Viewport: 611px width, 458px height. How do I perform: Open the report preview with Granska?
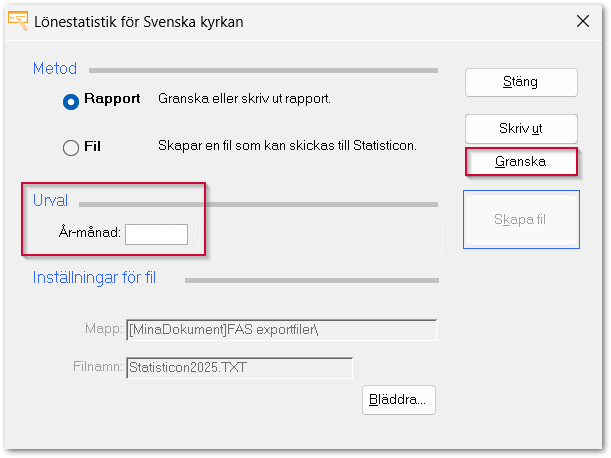pyautogui.click(x=521, y=161)
